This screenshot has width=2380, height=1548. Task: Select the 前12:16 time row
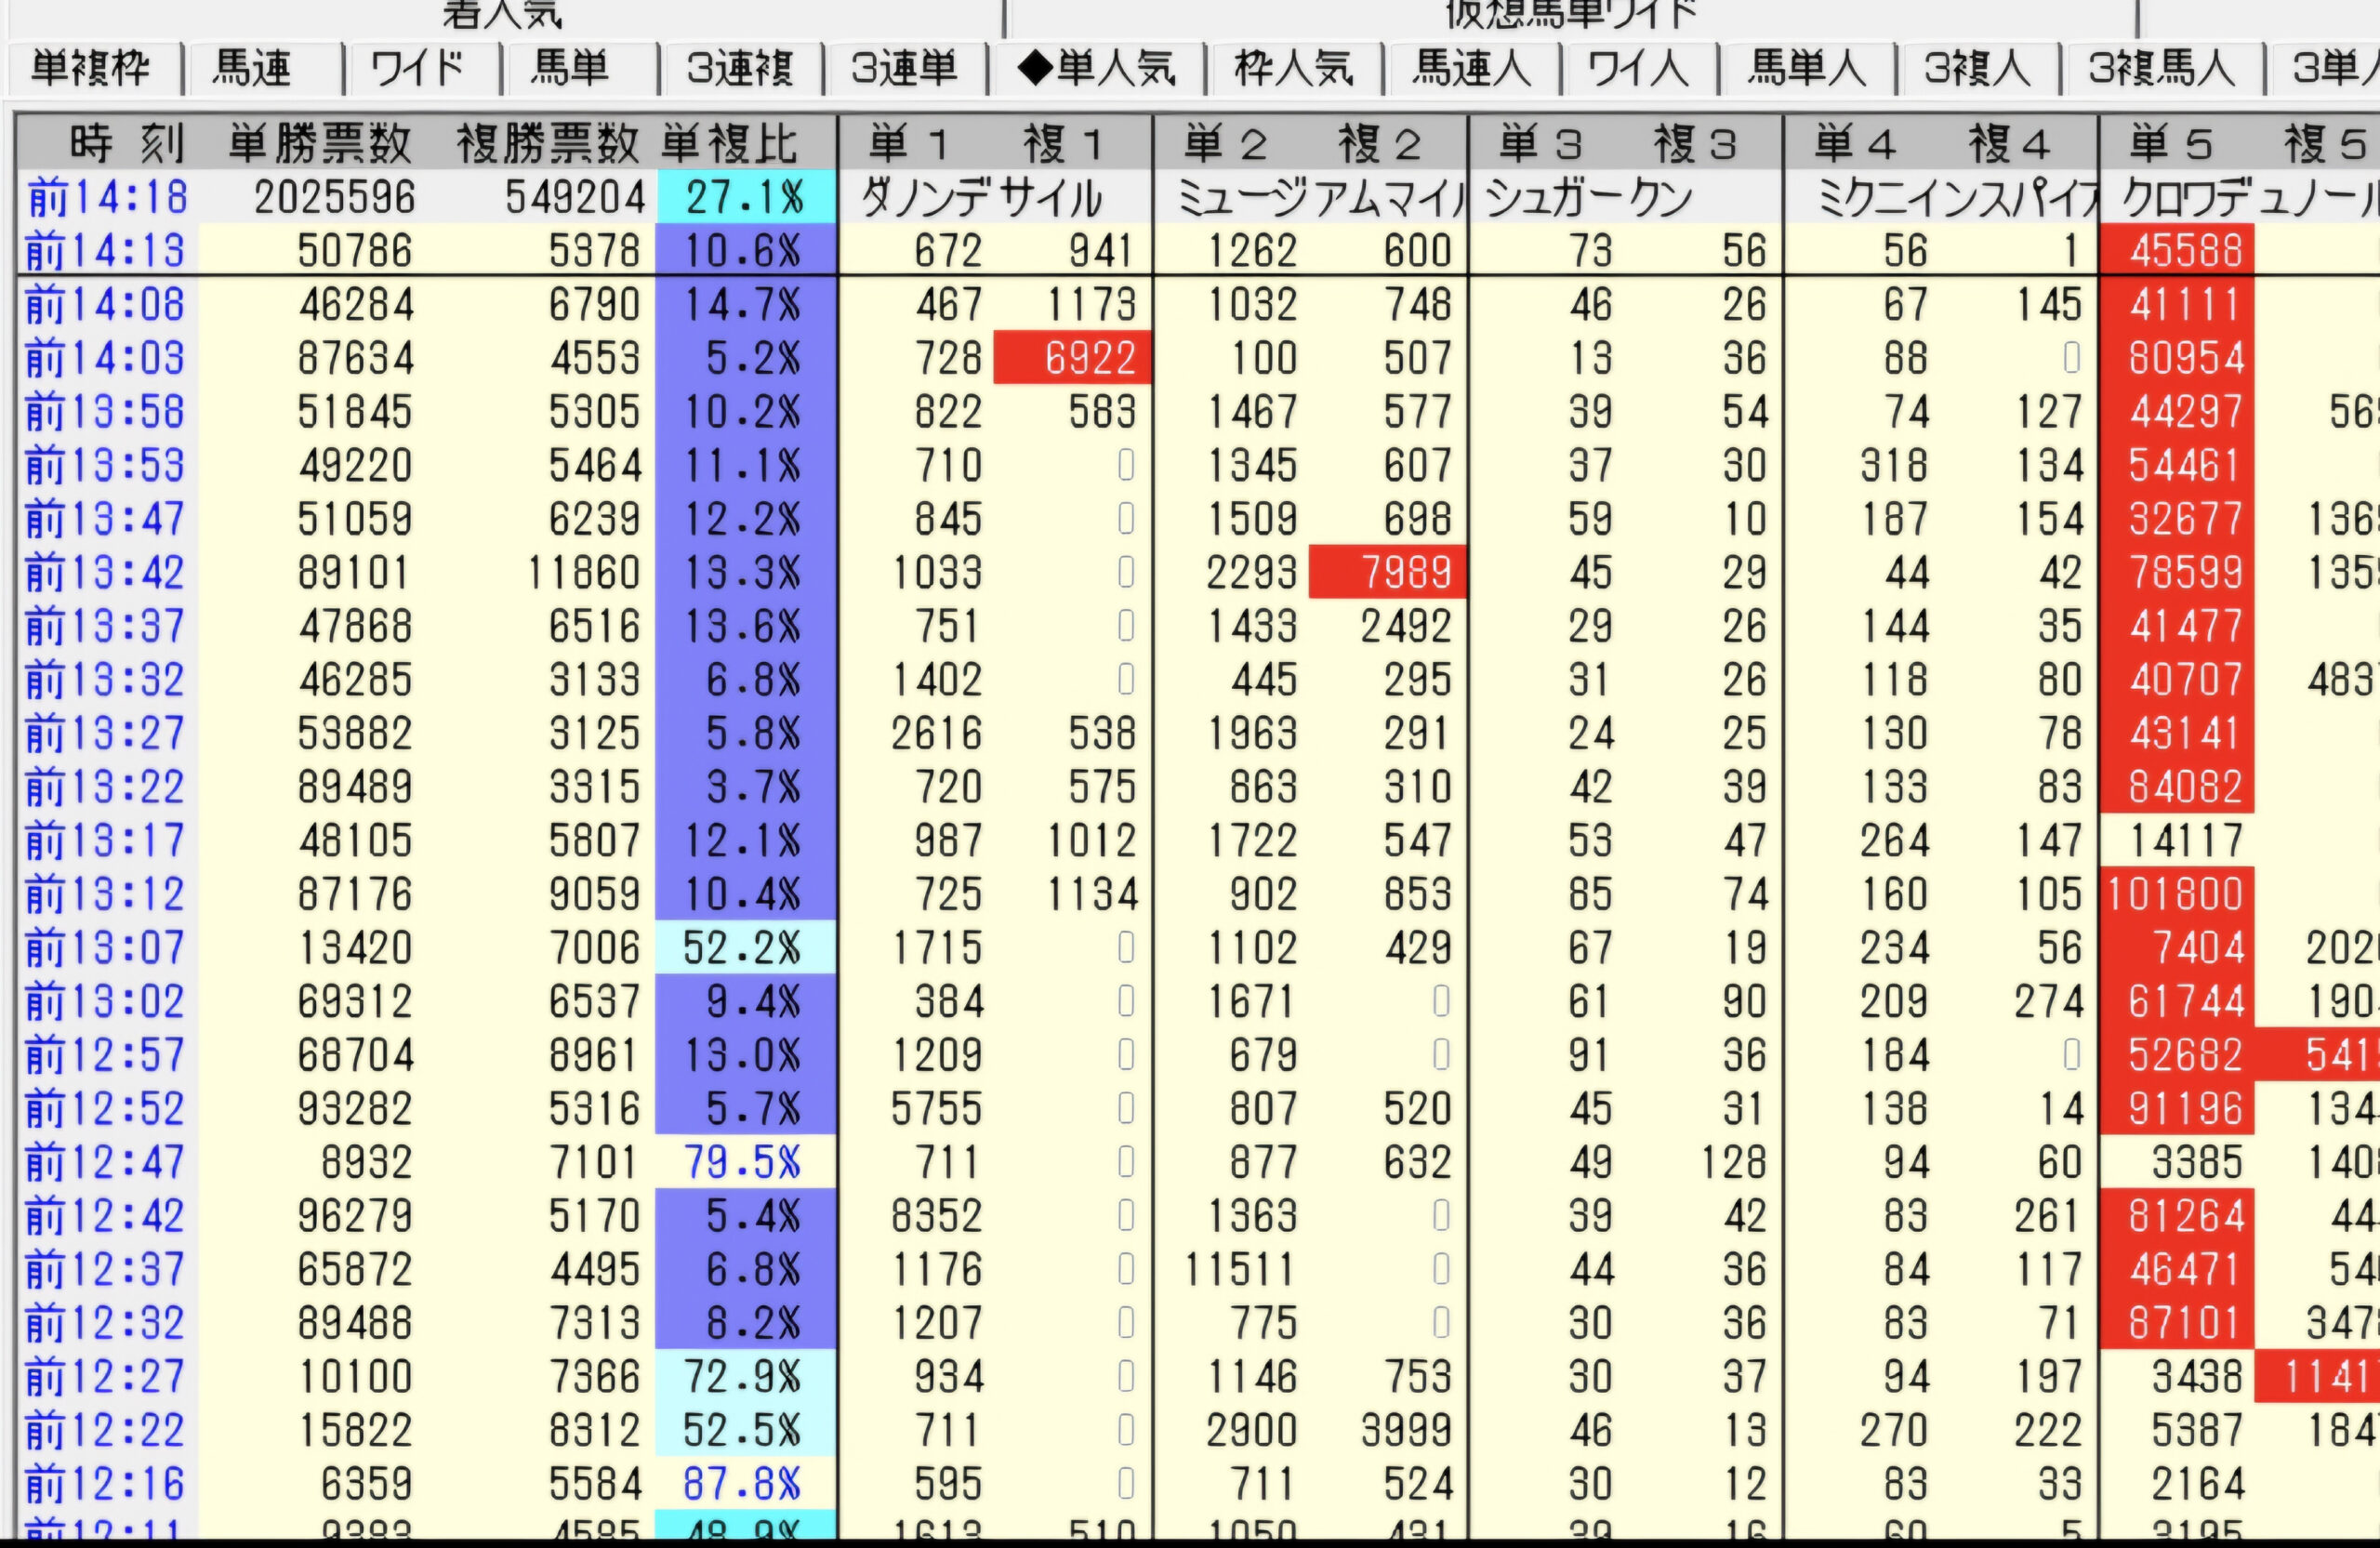point(106,1484)
